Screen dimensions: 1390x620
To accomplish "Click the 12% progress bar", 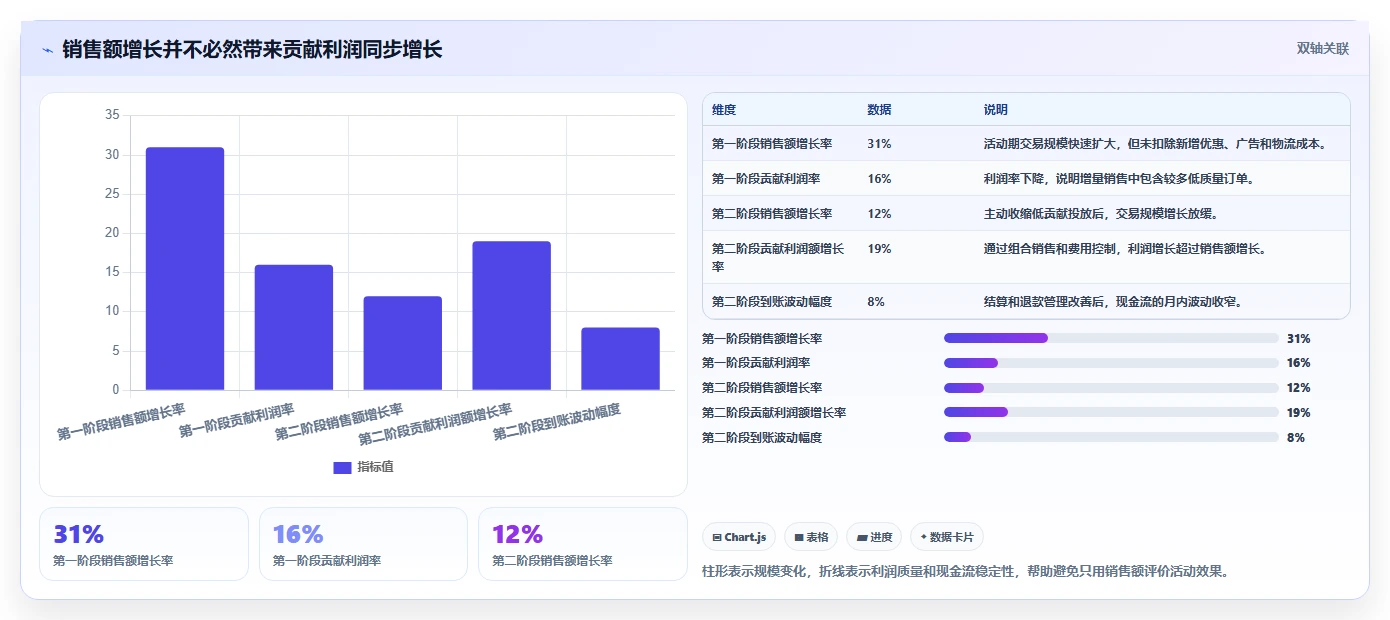I will point(1111,388).
